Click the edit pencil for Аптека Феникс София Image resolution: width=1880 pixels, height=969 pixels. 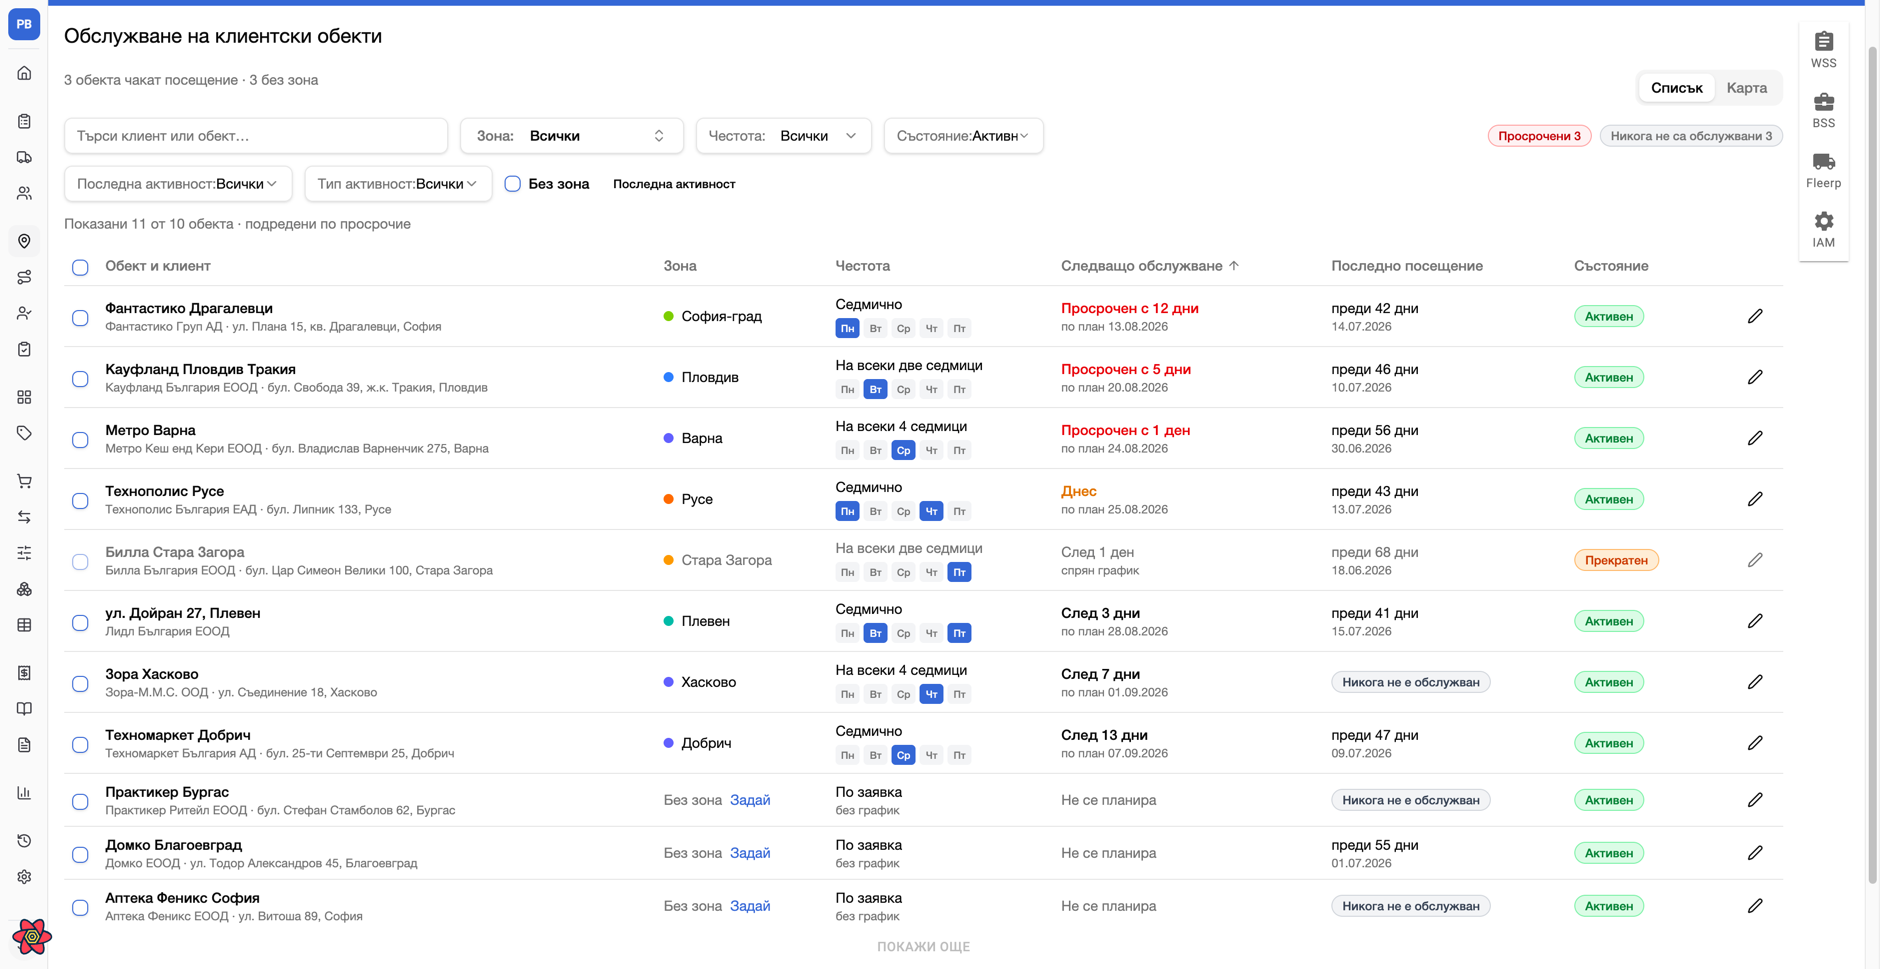tap(1755, 906)
